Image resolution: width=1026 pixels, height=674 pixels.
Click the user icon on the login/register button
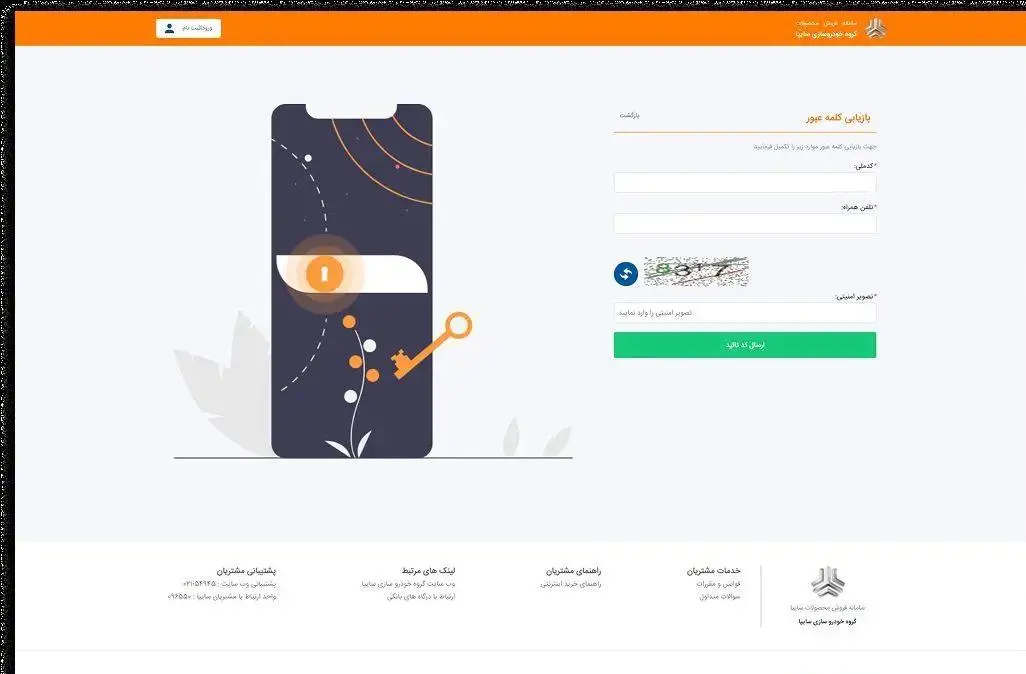pos(169,28)
